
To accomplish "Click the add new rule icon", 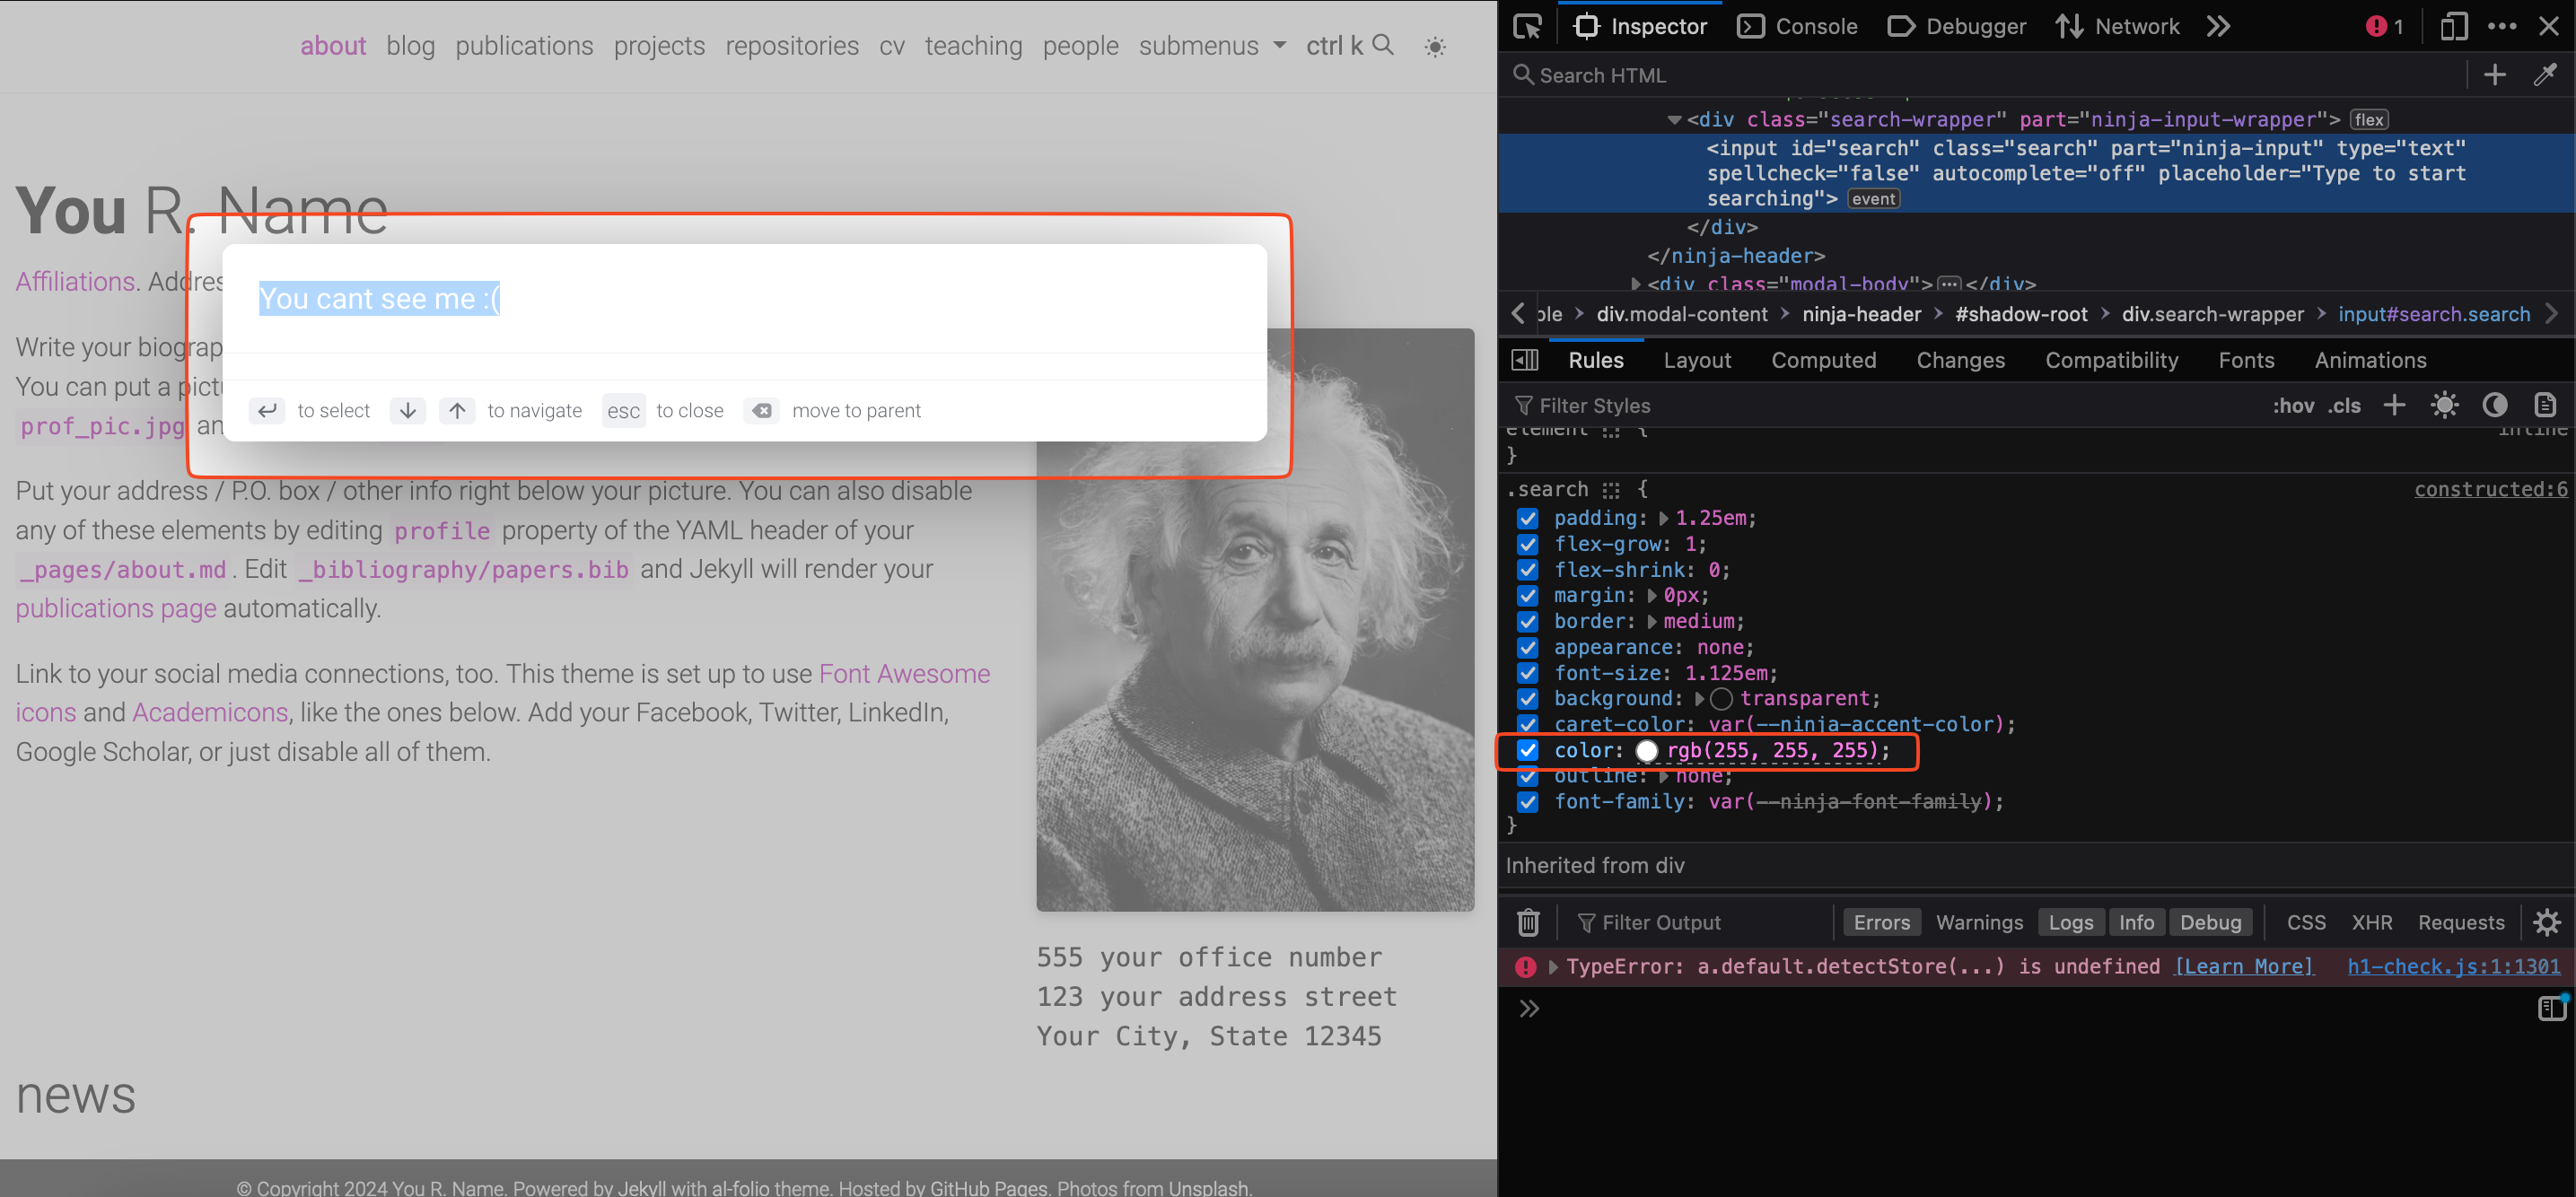I will point(2392,406).
